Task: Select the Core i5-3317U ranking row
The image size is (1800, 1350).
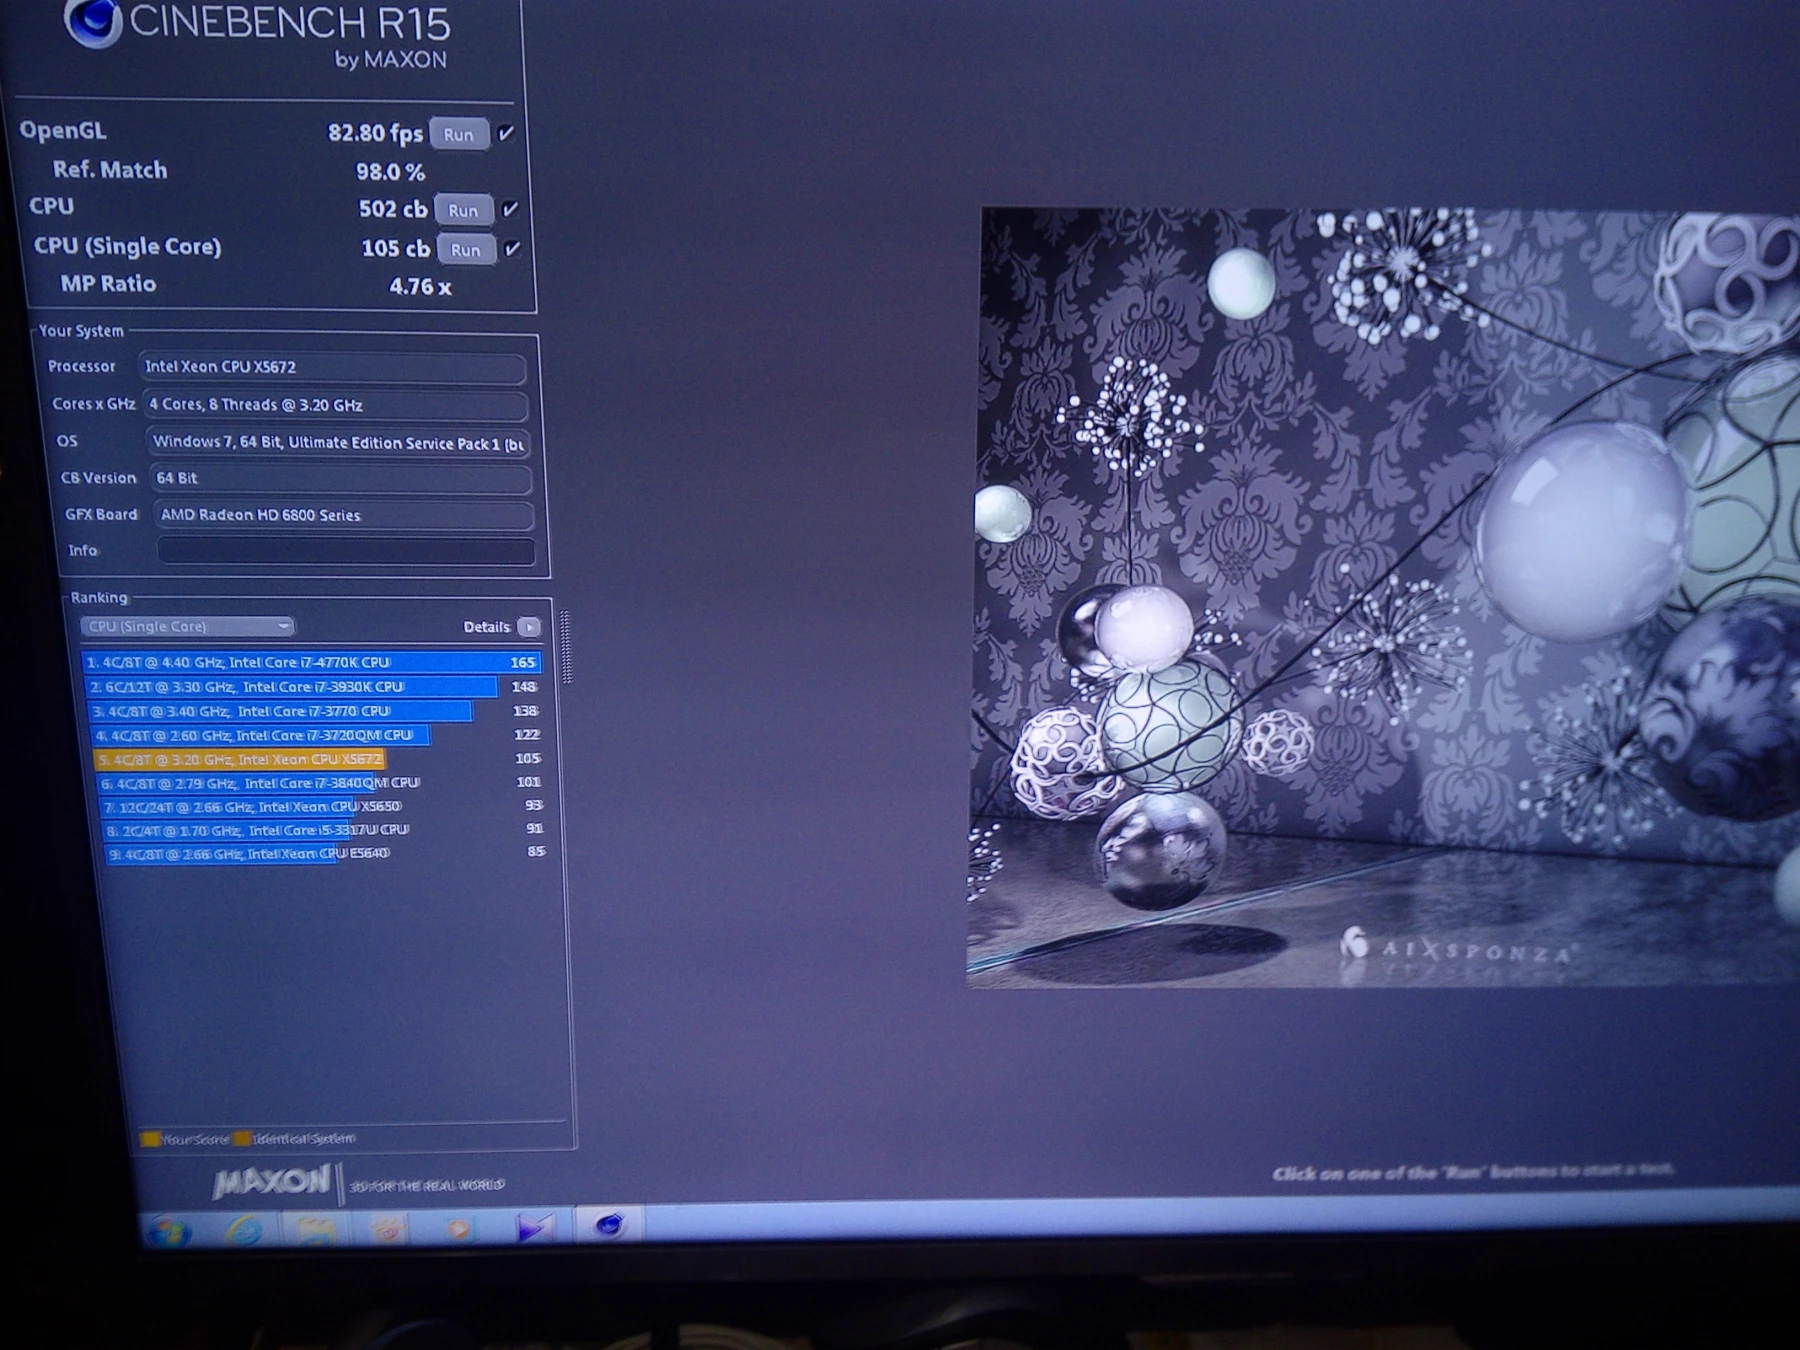Action: 325,830
